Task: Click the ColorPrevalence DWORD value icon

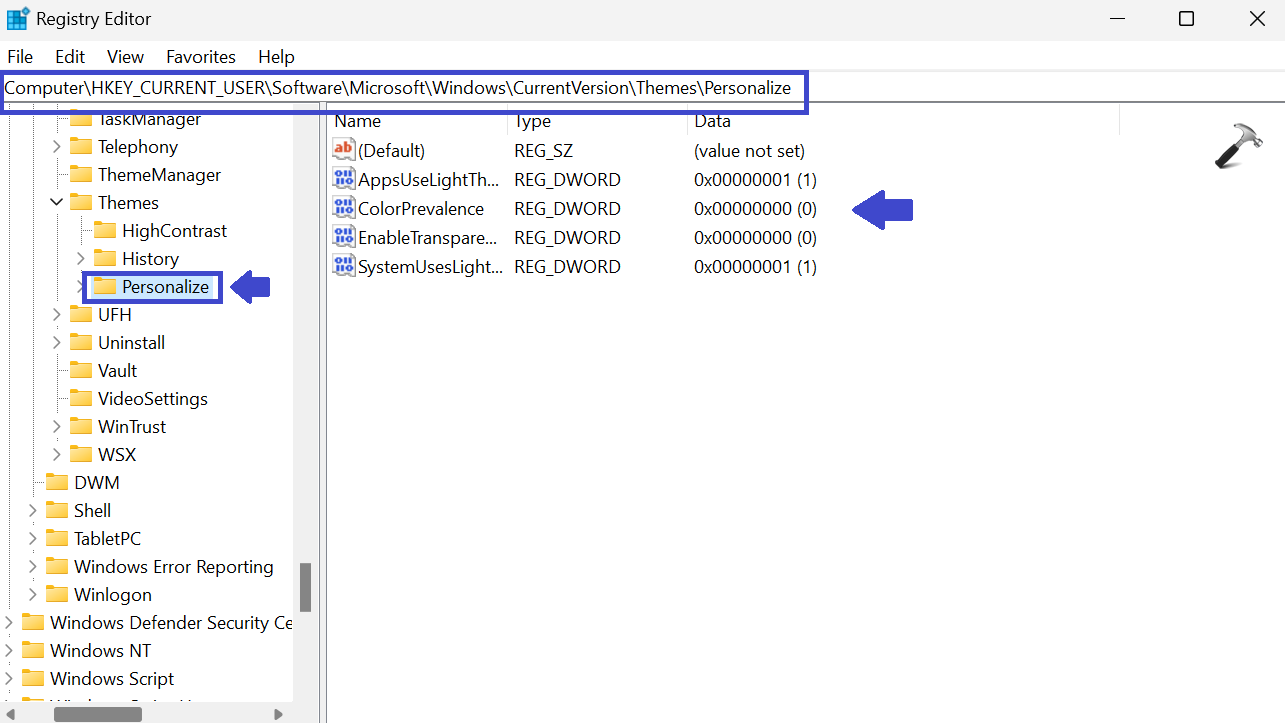Action: click(x=344, y=208)
